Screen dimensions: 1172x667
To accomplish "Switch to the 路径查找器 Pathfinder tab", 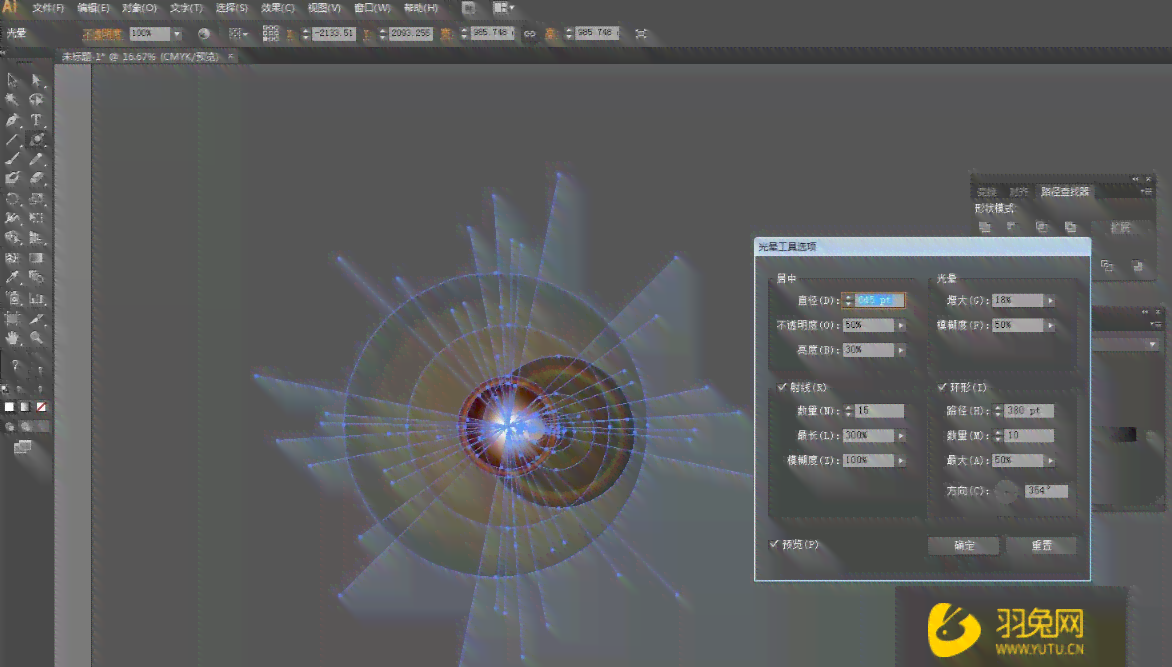I will tap(1065, 191).
